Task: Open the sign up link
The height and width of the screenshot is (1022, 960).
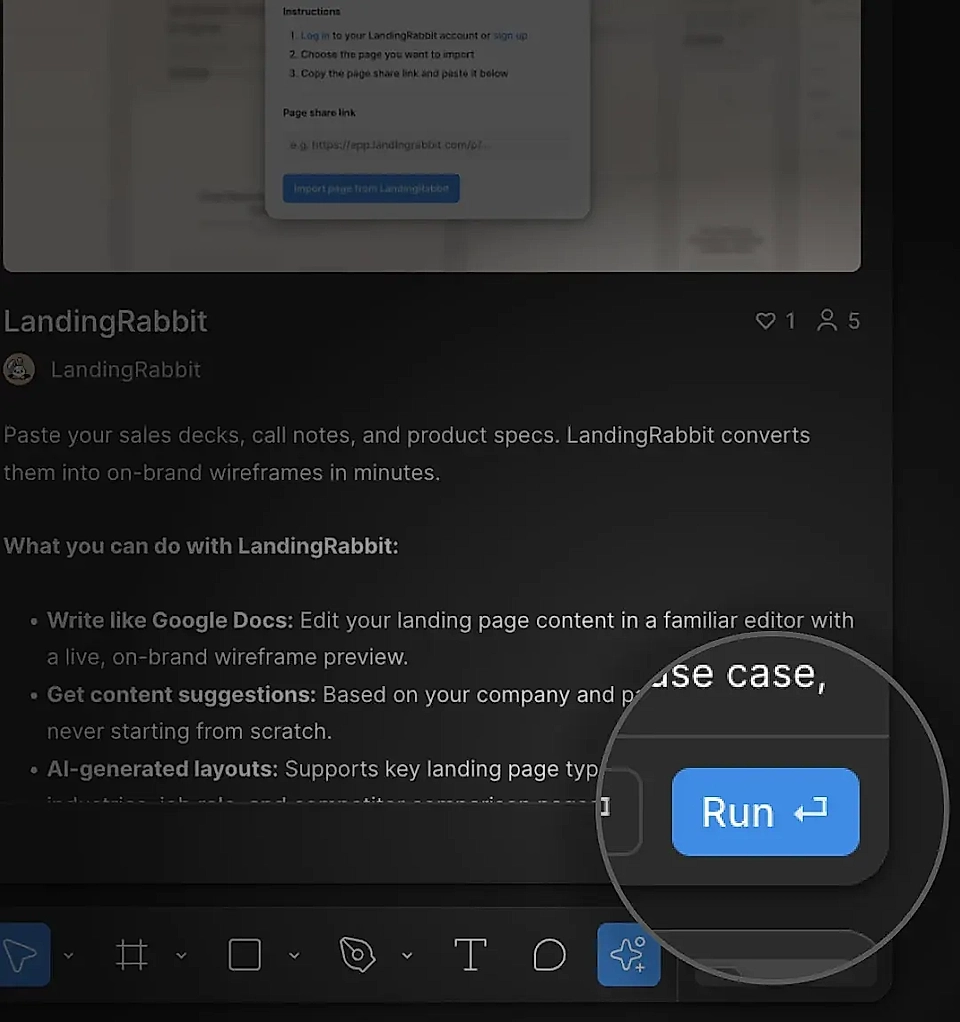Action: (x=510, y=35)
